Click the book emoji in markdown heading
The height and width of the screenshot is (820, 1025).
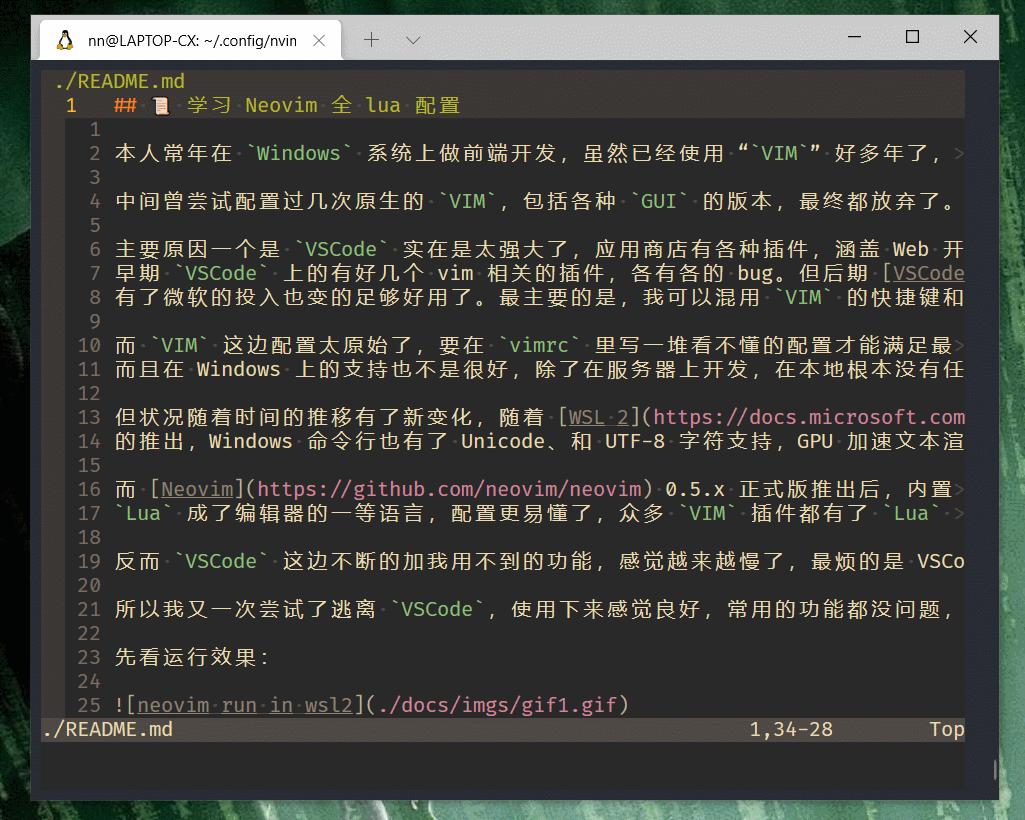pyautogui.click(x=160, y=104)
